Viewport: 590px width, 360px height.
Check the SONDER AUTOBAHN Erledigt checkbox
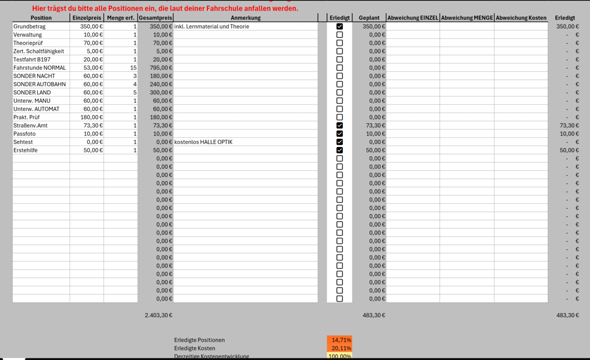click(339, 84)
